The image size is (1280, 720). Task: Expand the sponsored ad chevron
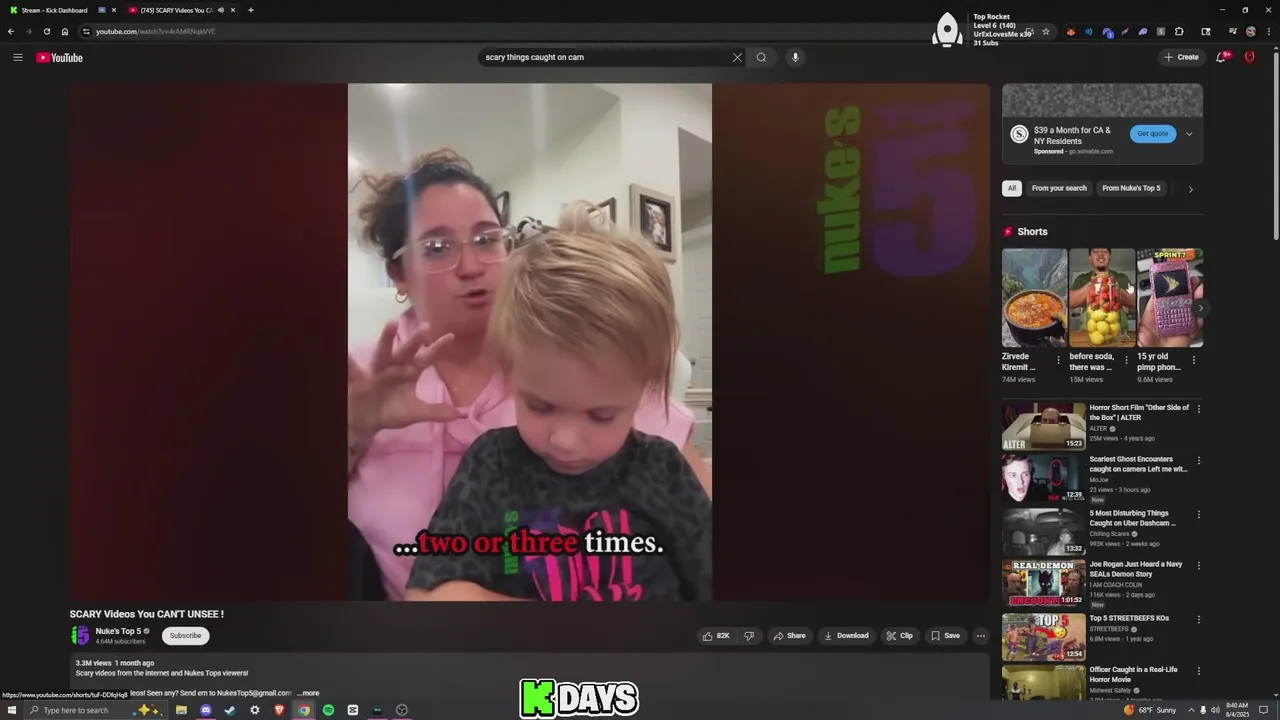(1189, 134)
